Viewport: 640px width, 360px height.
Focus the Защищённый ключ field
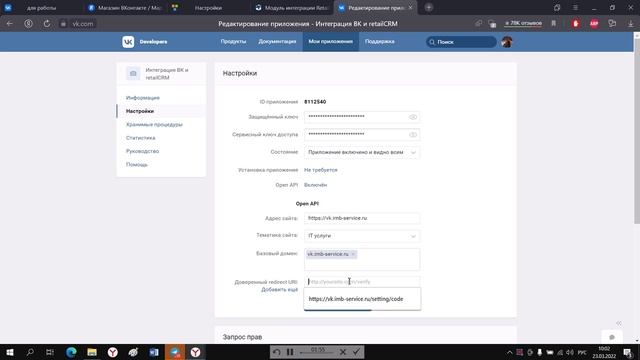[362, 117]
